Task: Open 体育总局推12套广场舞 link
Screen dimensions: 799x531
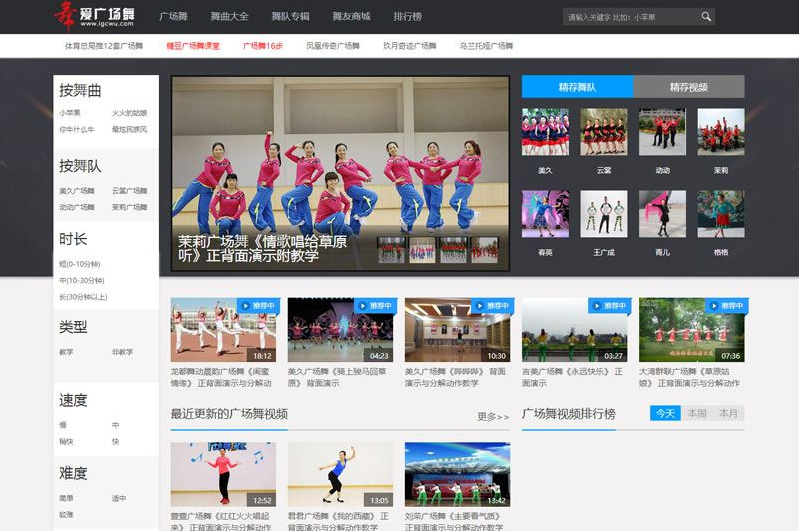Action: pos(104,46)
